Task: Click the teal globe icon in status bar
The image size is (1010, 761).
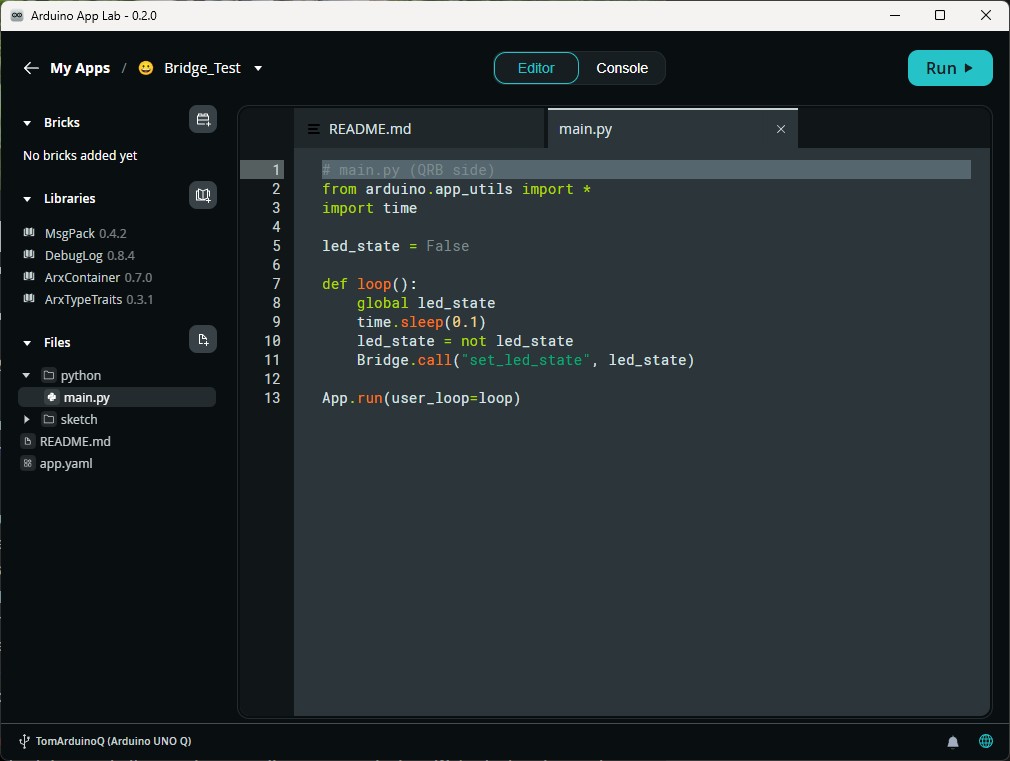Action: [986, 741]
